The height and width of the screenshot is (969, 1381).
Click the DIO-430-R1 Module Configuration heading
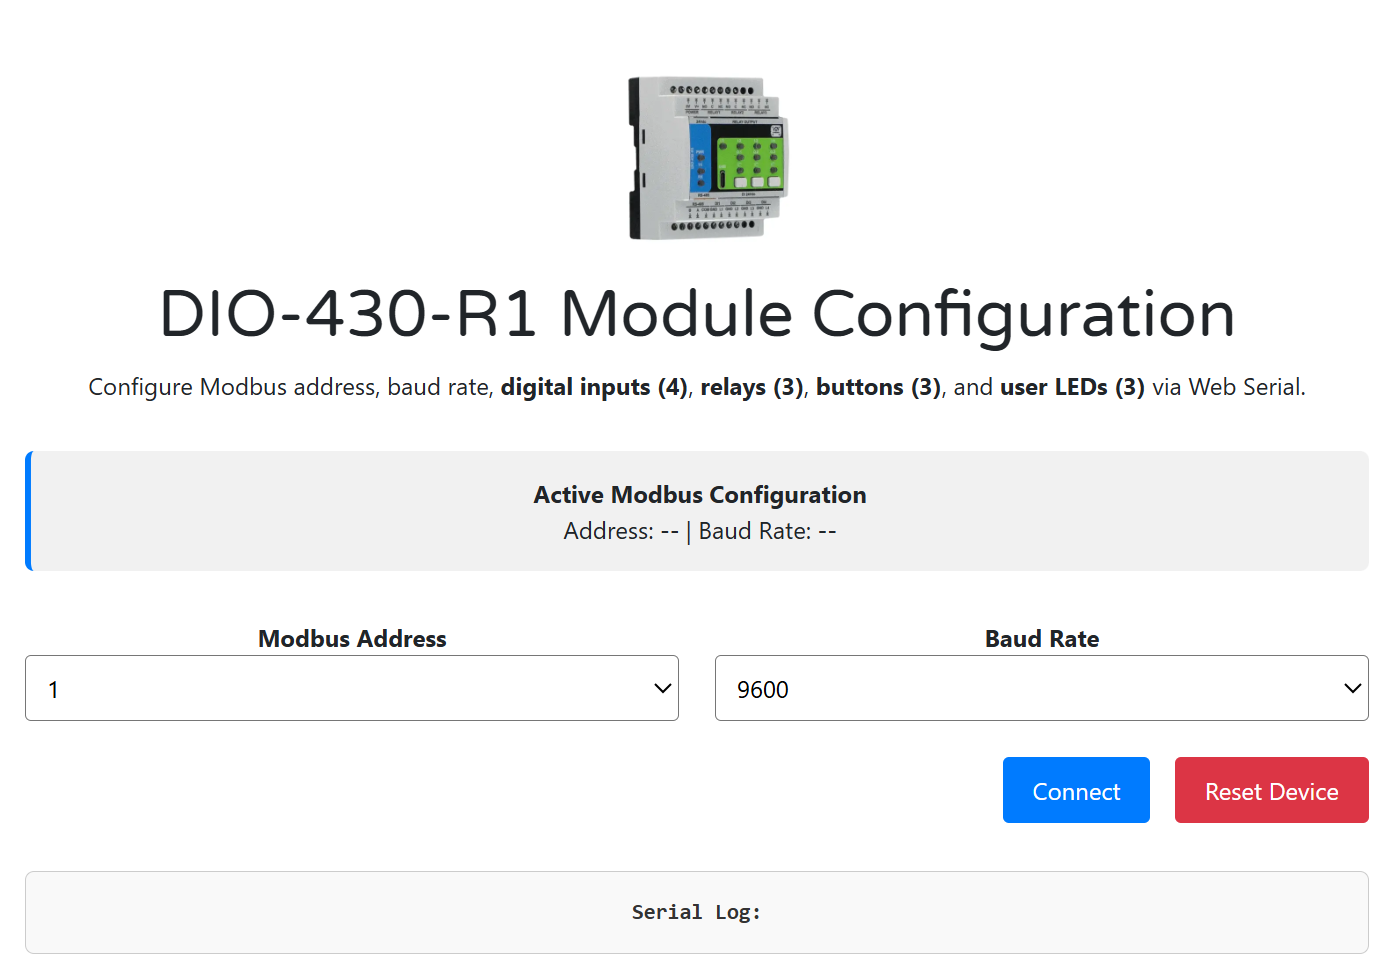697,313
